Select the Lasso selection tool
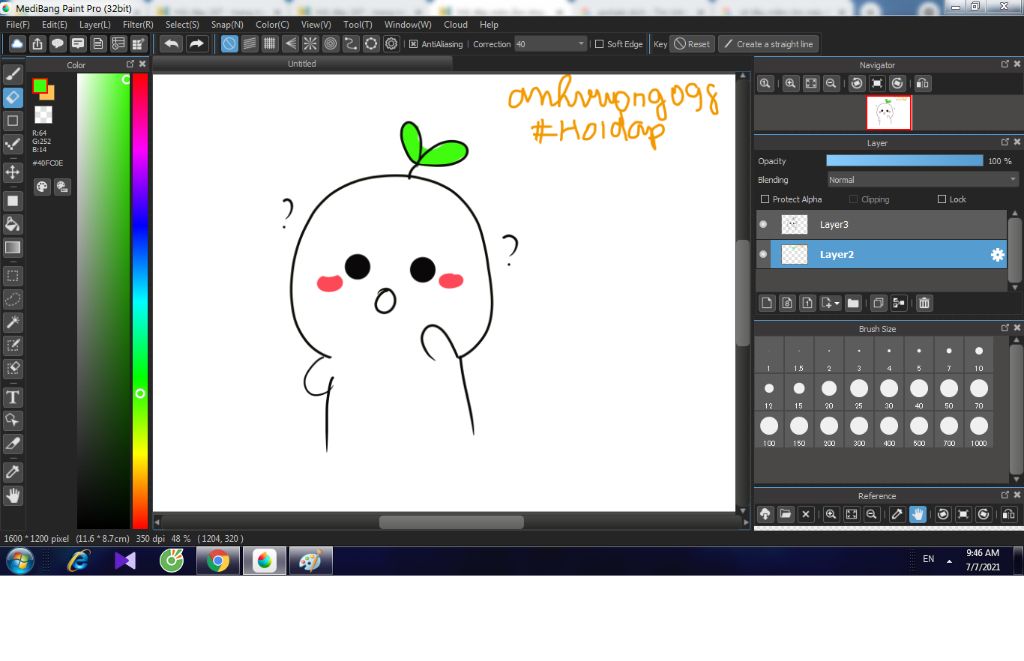1024x661 pixels. coord(12,299)
